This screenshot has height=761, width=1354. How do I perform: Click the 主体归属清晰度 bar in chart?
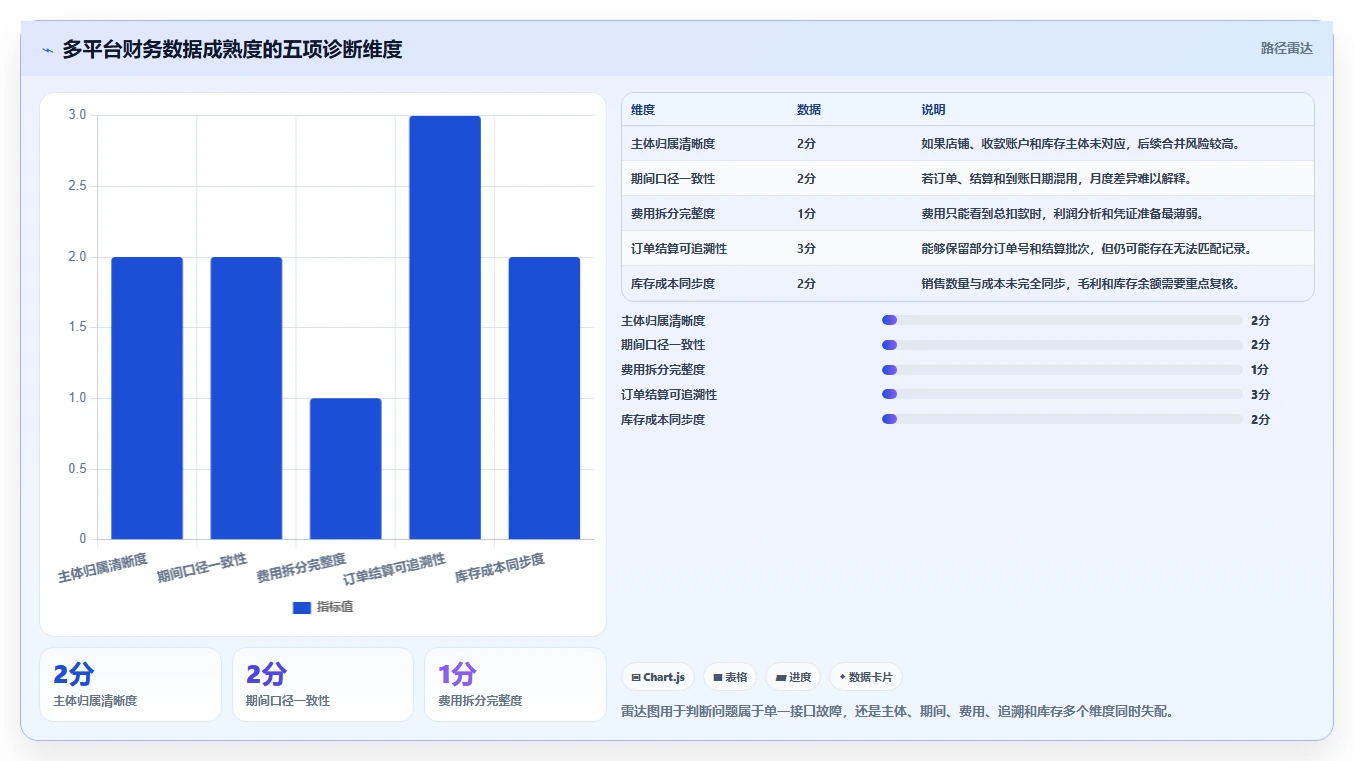click(147, 398)
